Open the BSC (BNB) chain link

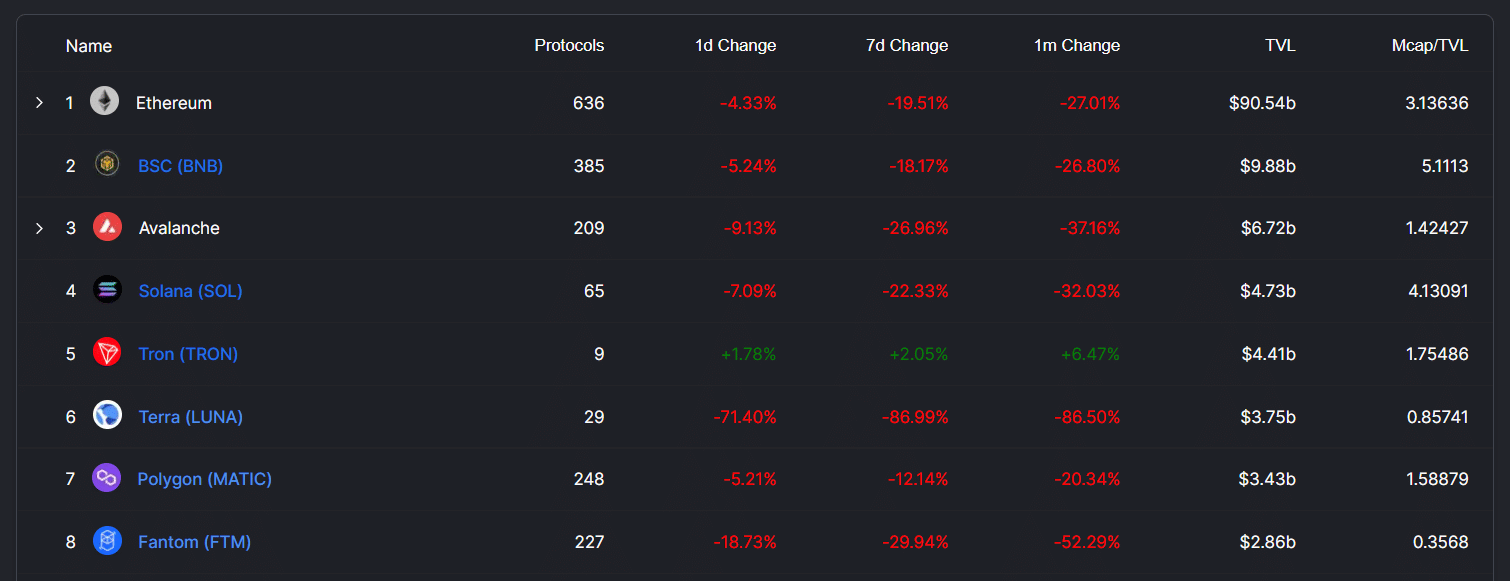[x=180, y=166]
